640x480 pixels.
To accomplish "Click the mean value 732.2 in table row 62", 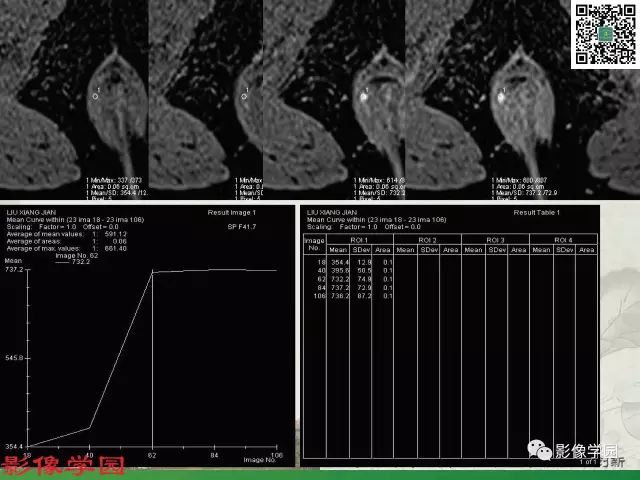I will tap(340, 279).
